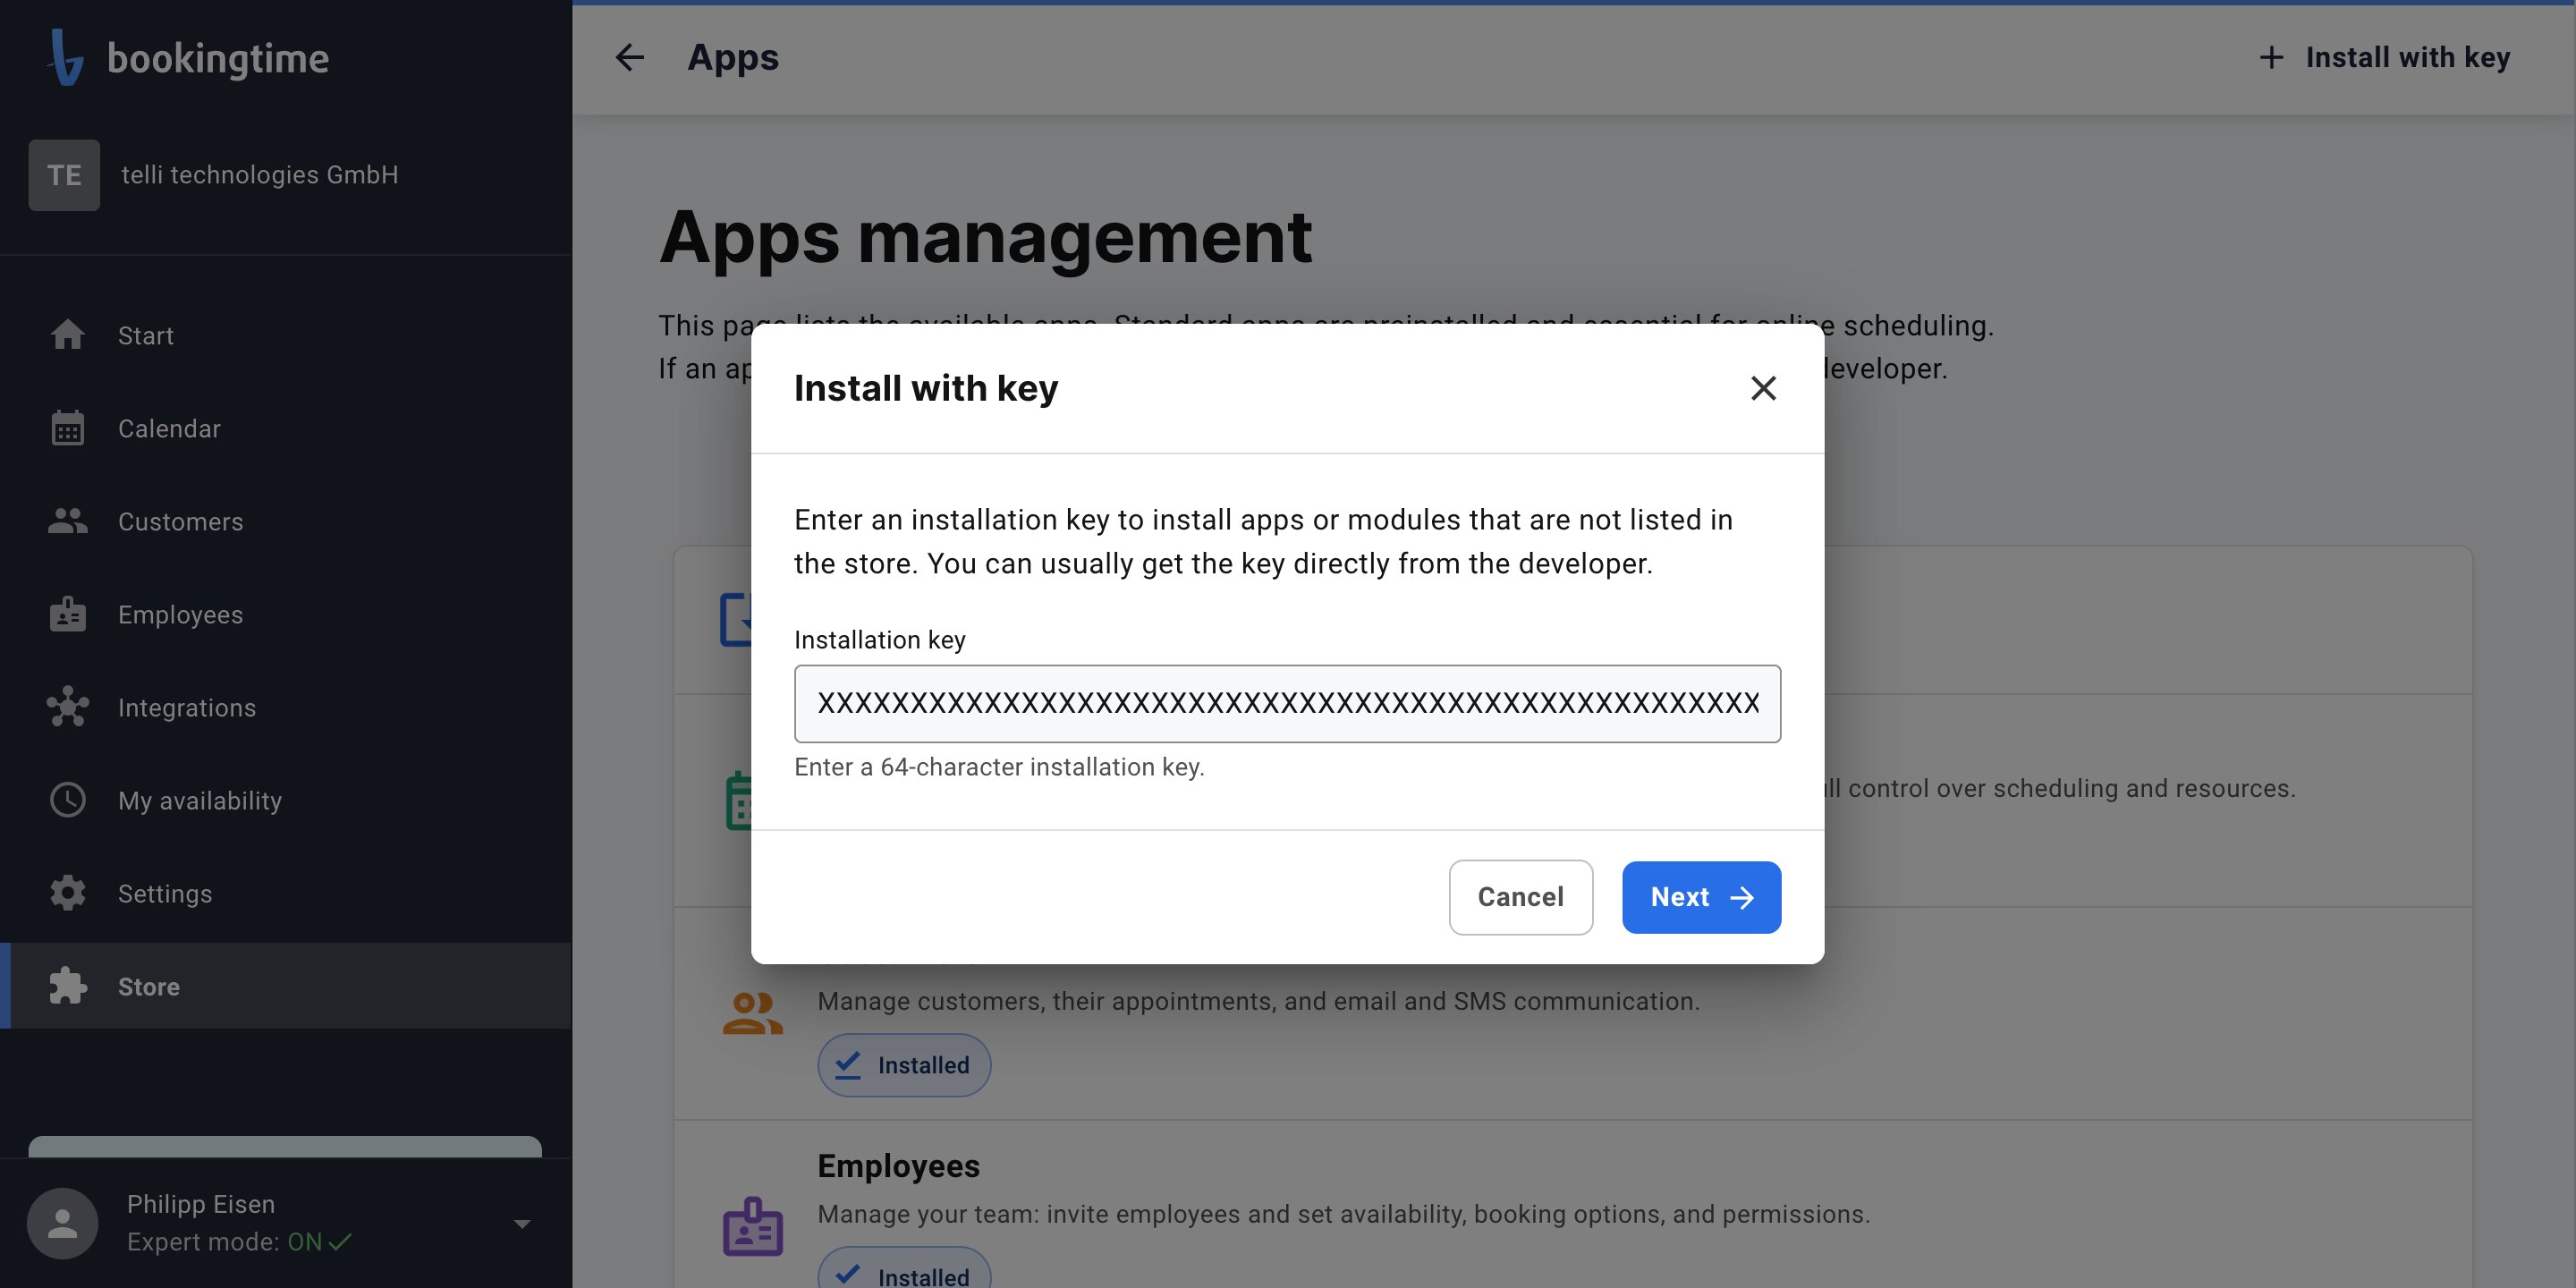Go back using the arrow beside Apps

pos(630,57)
